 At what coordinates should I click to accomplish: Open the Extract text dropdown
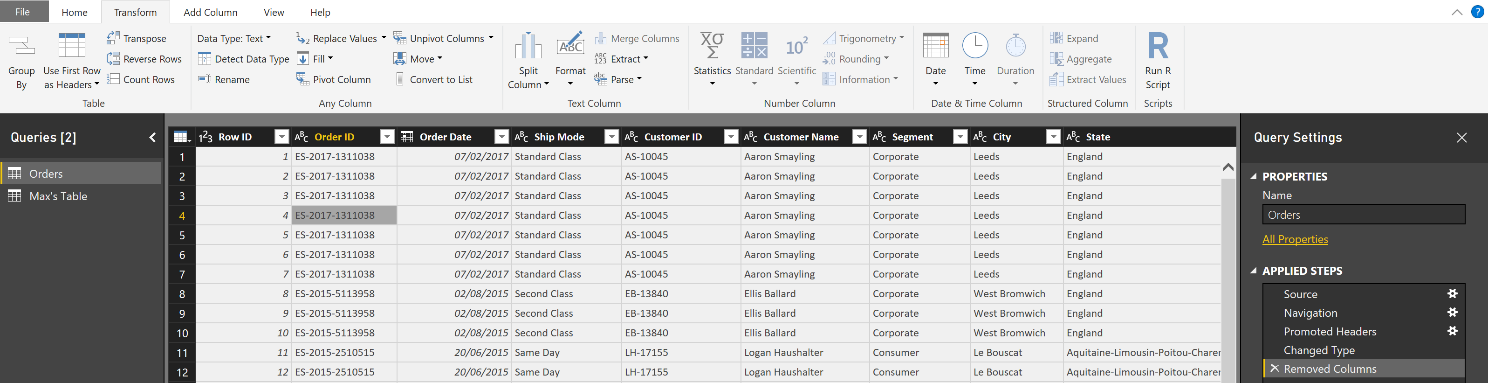pos(621,59)
